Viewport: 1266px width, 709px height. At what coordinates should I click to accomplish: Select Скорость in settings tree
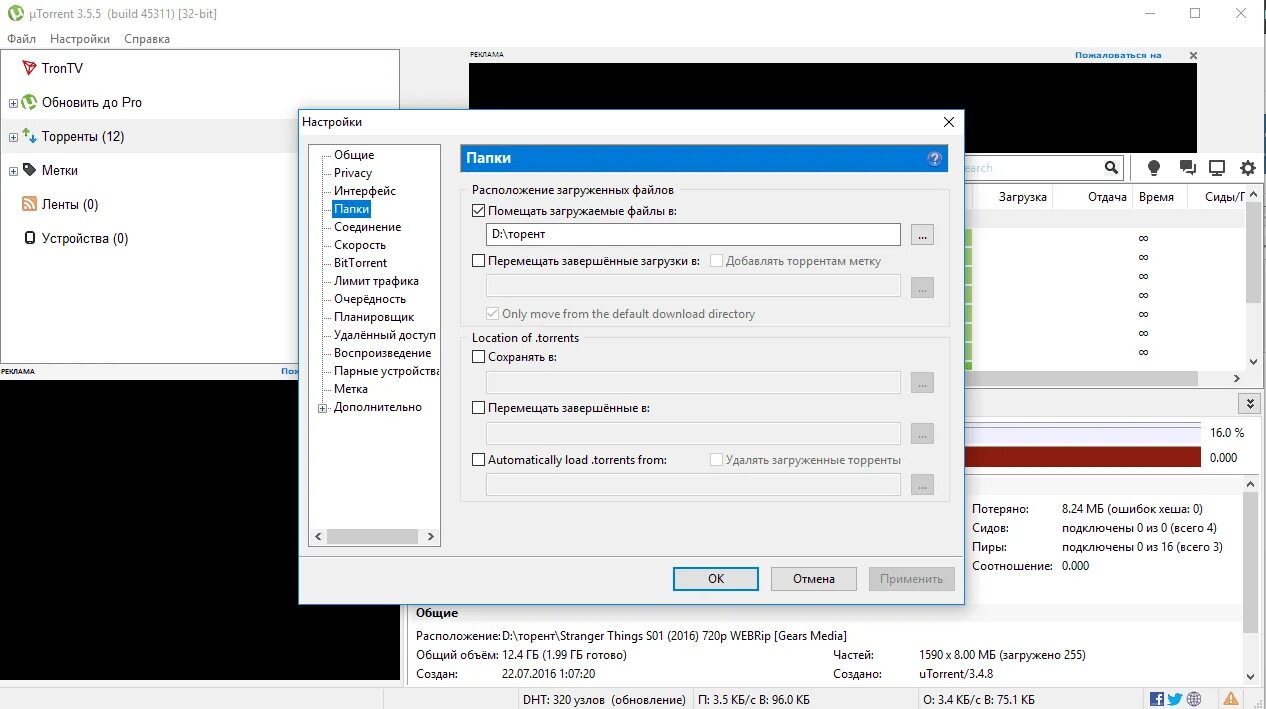tap(360, 245)
